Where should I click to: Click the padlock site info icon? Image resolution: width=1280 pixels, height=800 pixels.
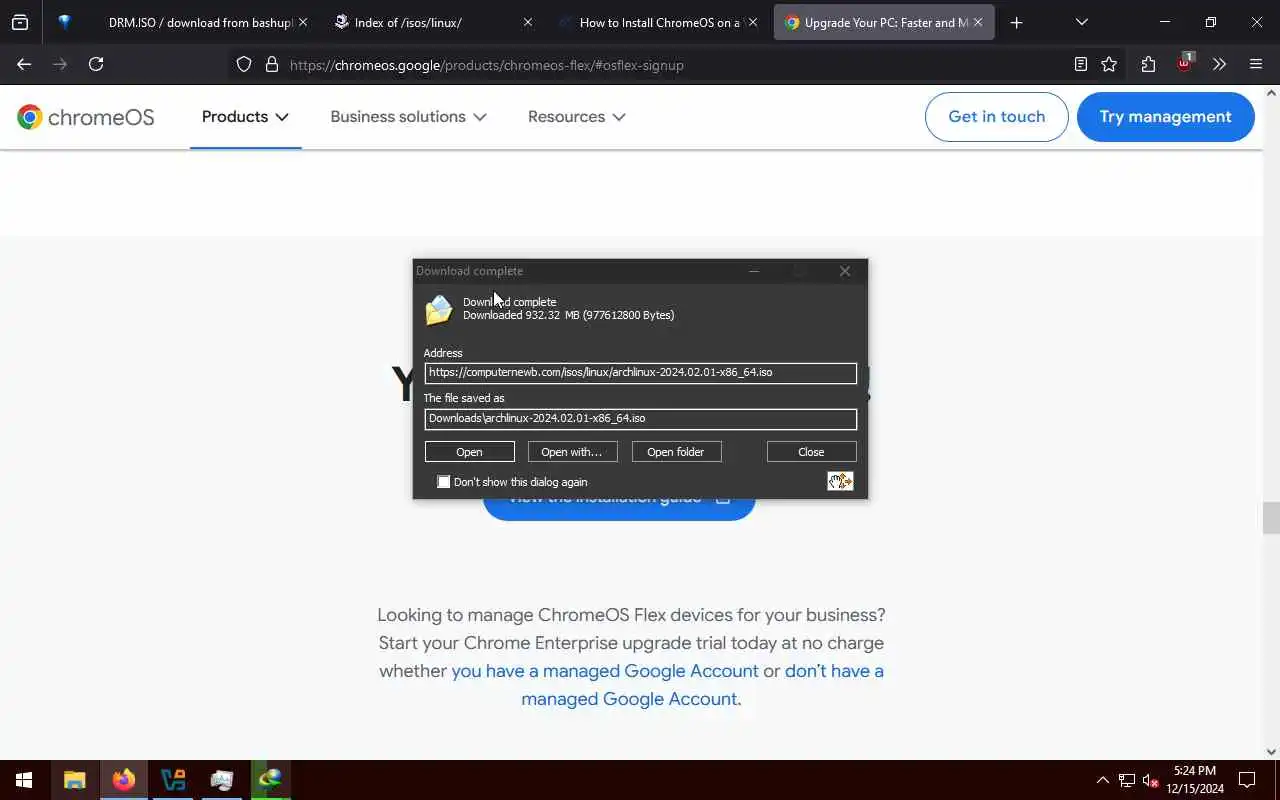pos(271,65)
